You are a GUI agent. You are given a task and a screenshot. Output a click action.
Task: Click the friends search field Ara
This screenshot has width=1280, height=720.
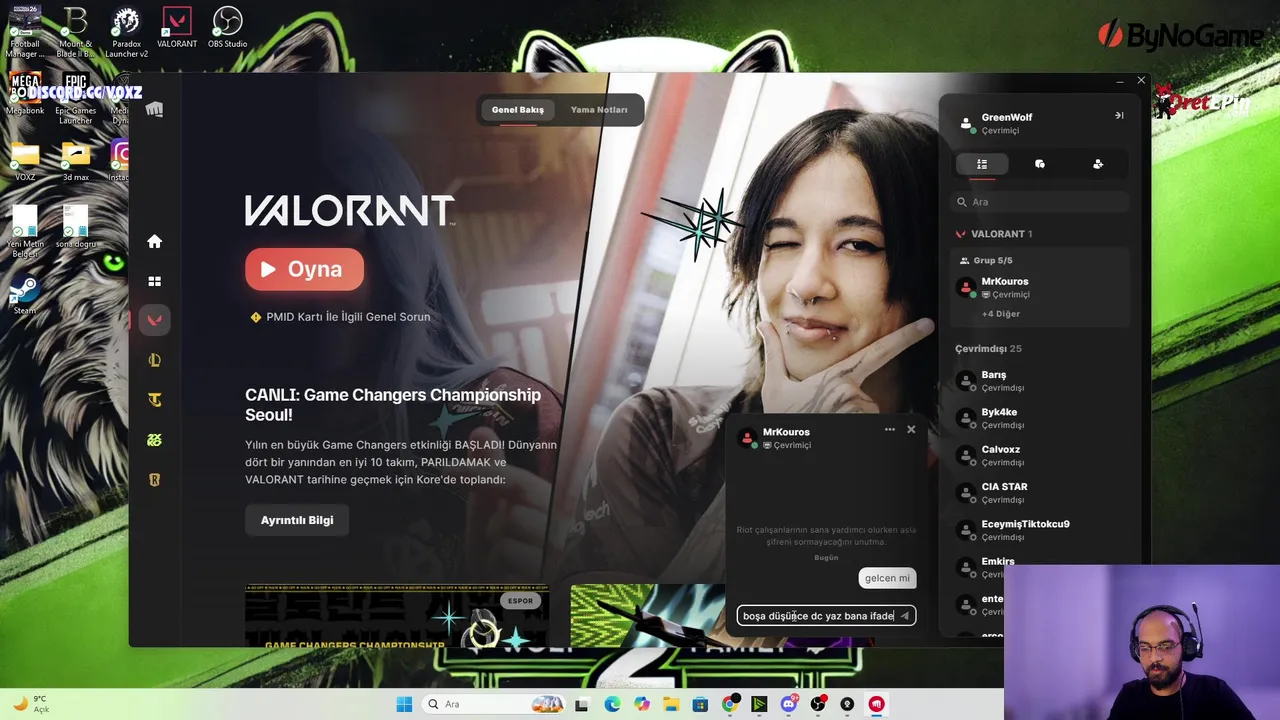coord(1040,202)
